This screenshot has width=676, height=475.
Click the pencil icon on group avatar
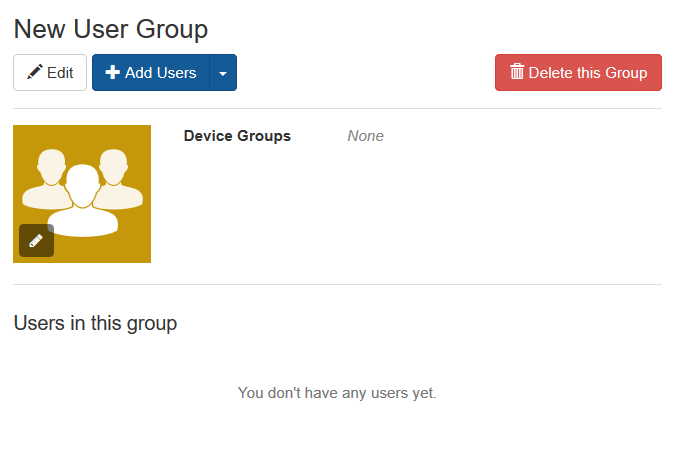coord(36,241)
